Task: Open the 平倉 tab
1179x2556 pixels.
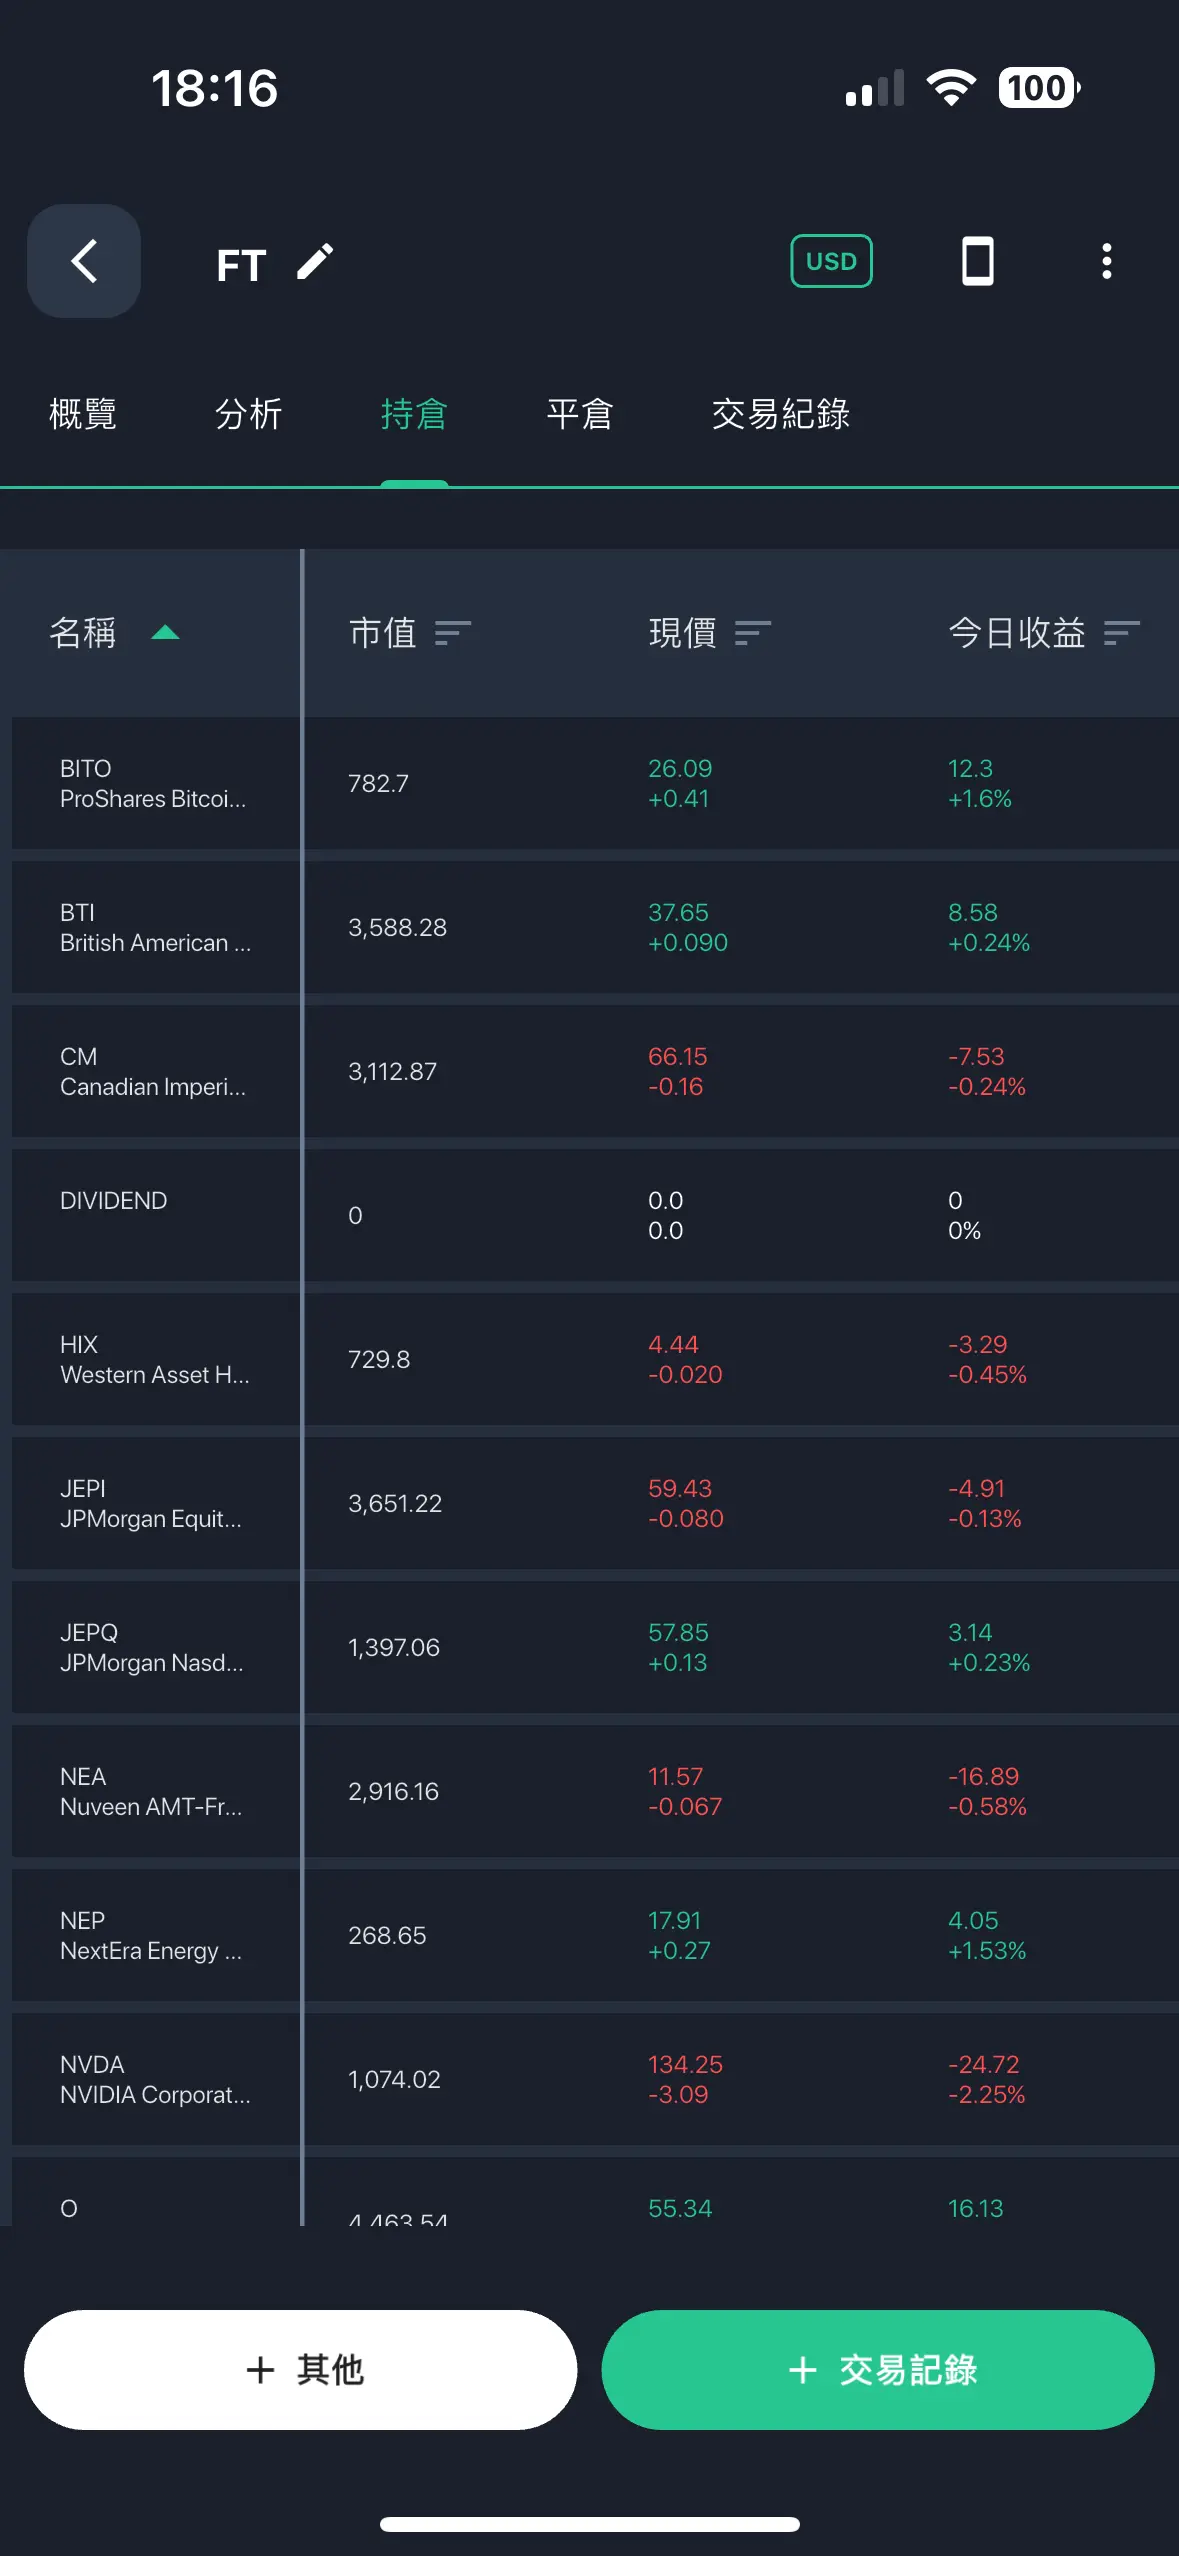Action: click(579, 413)
